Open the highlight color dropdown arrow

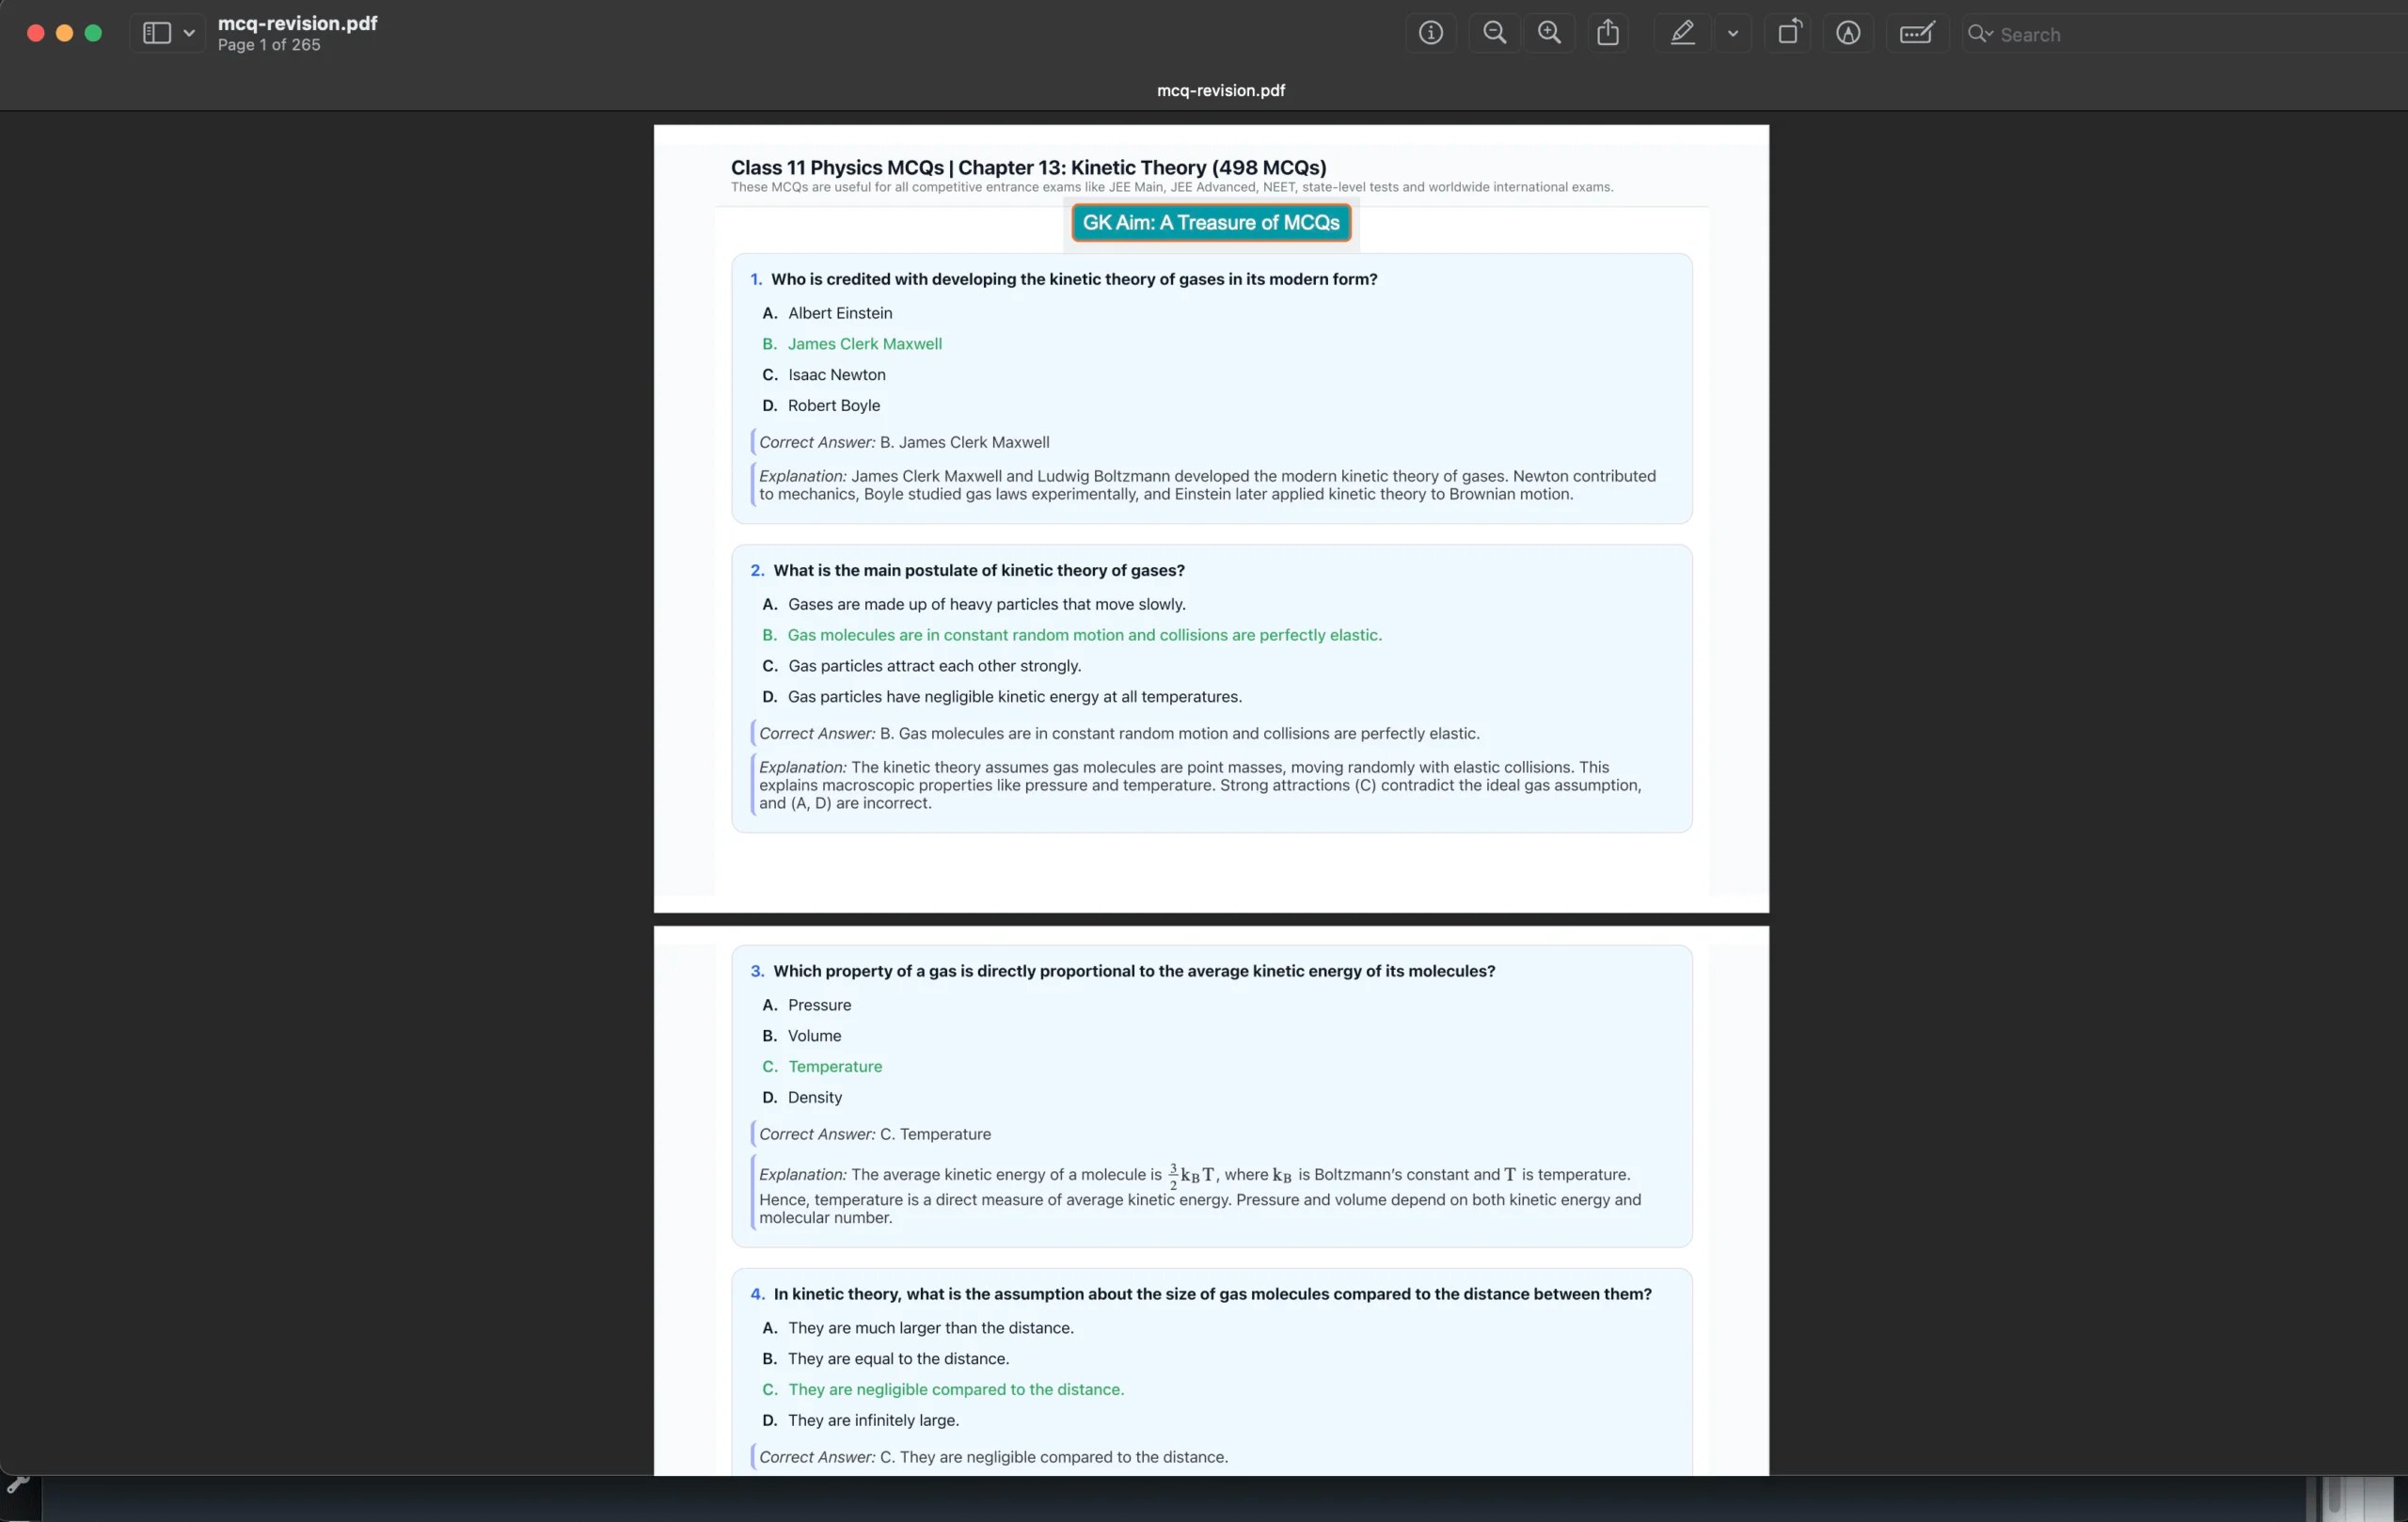1733,33
